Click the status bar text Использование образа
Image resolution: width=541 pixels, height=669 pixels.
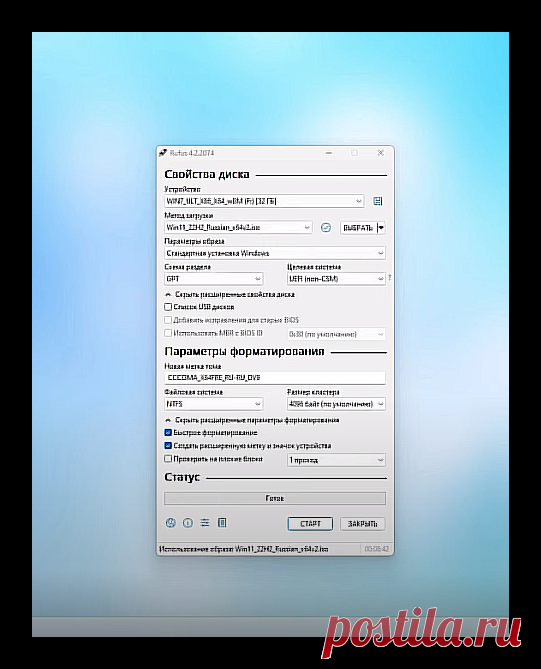pyautogui.click(x=244, y=549)
